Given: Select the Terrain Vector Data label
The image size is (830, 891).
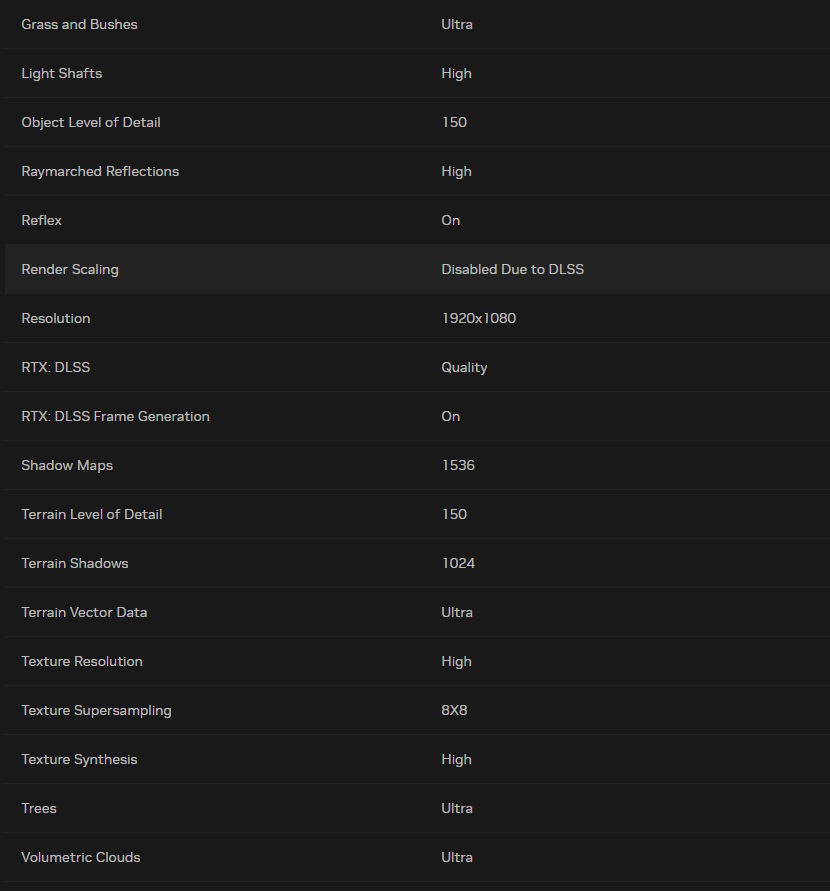Looking at the screenshot, I should click(84, 612).
